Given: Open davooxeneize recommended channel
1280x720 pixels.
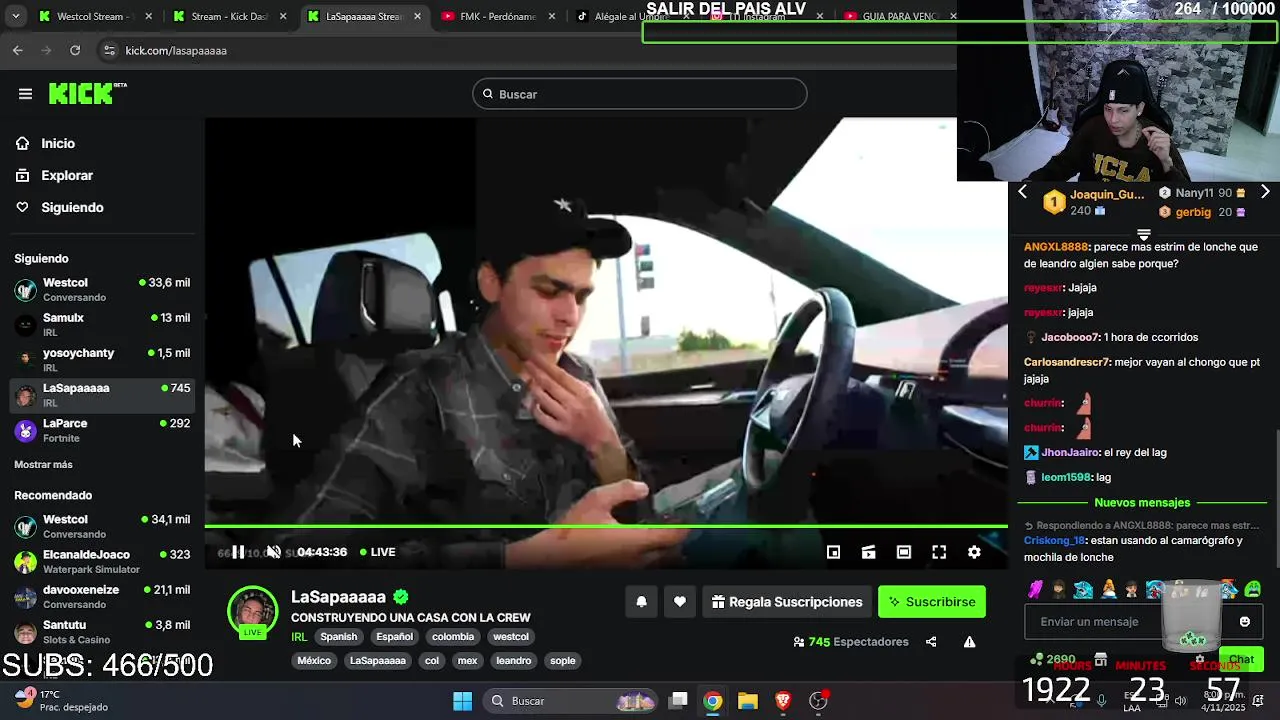Looking at the screenshot, I should [x=102, y=596].
